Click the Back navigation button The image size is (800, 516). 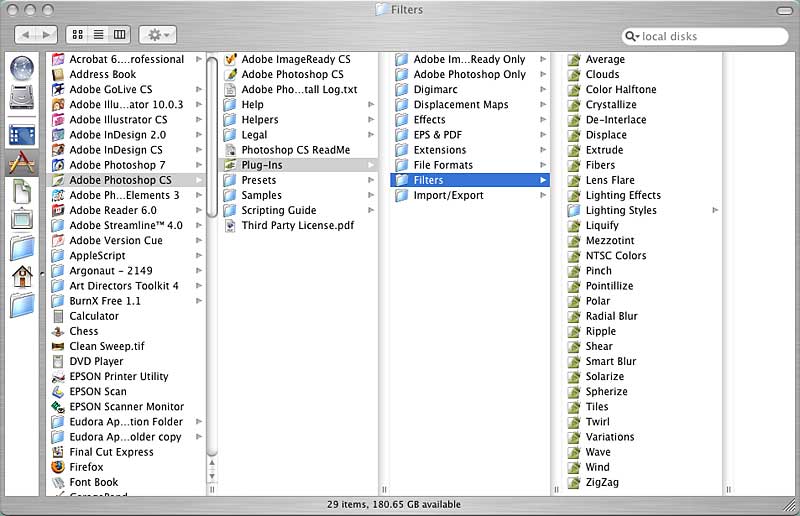tap(25, 35)
